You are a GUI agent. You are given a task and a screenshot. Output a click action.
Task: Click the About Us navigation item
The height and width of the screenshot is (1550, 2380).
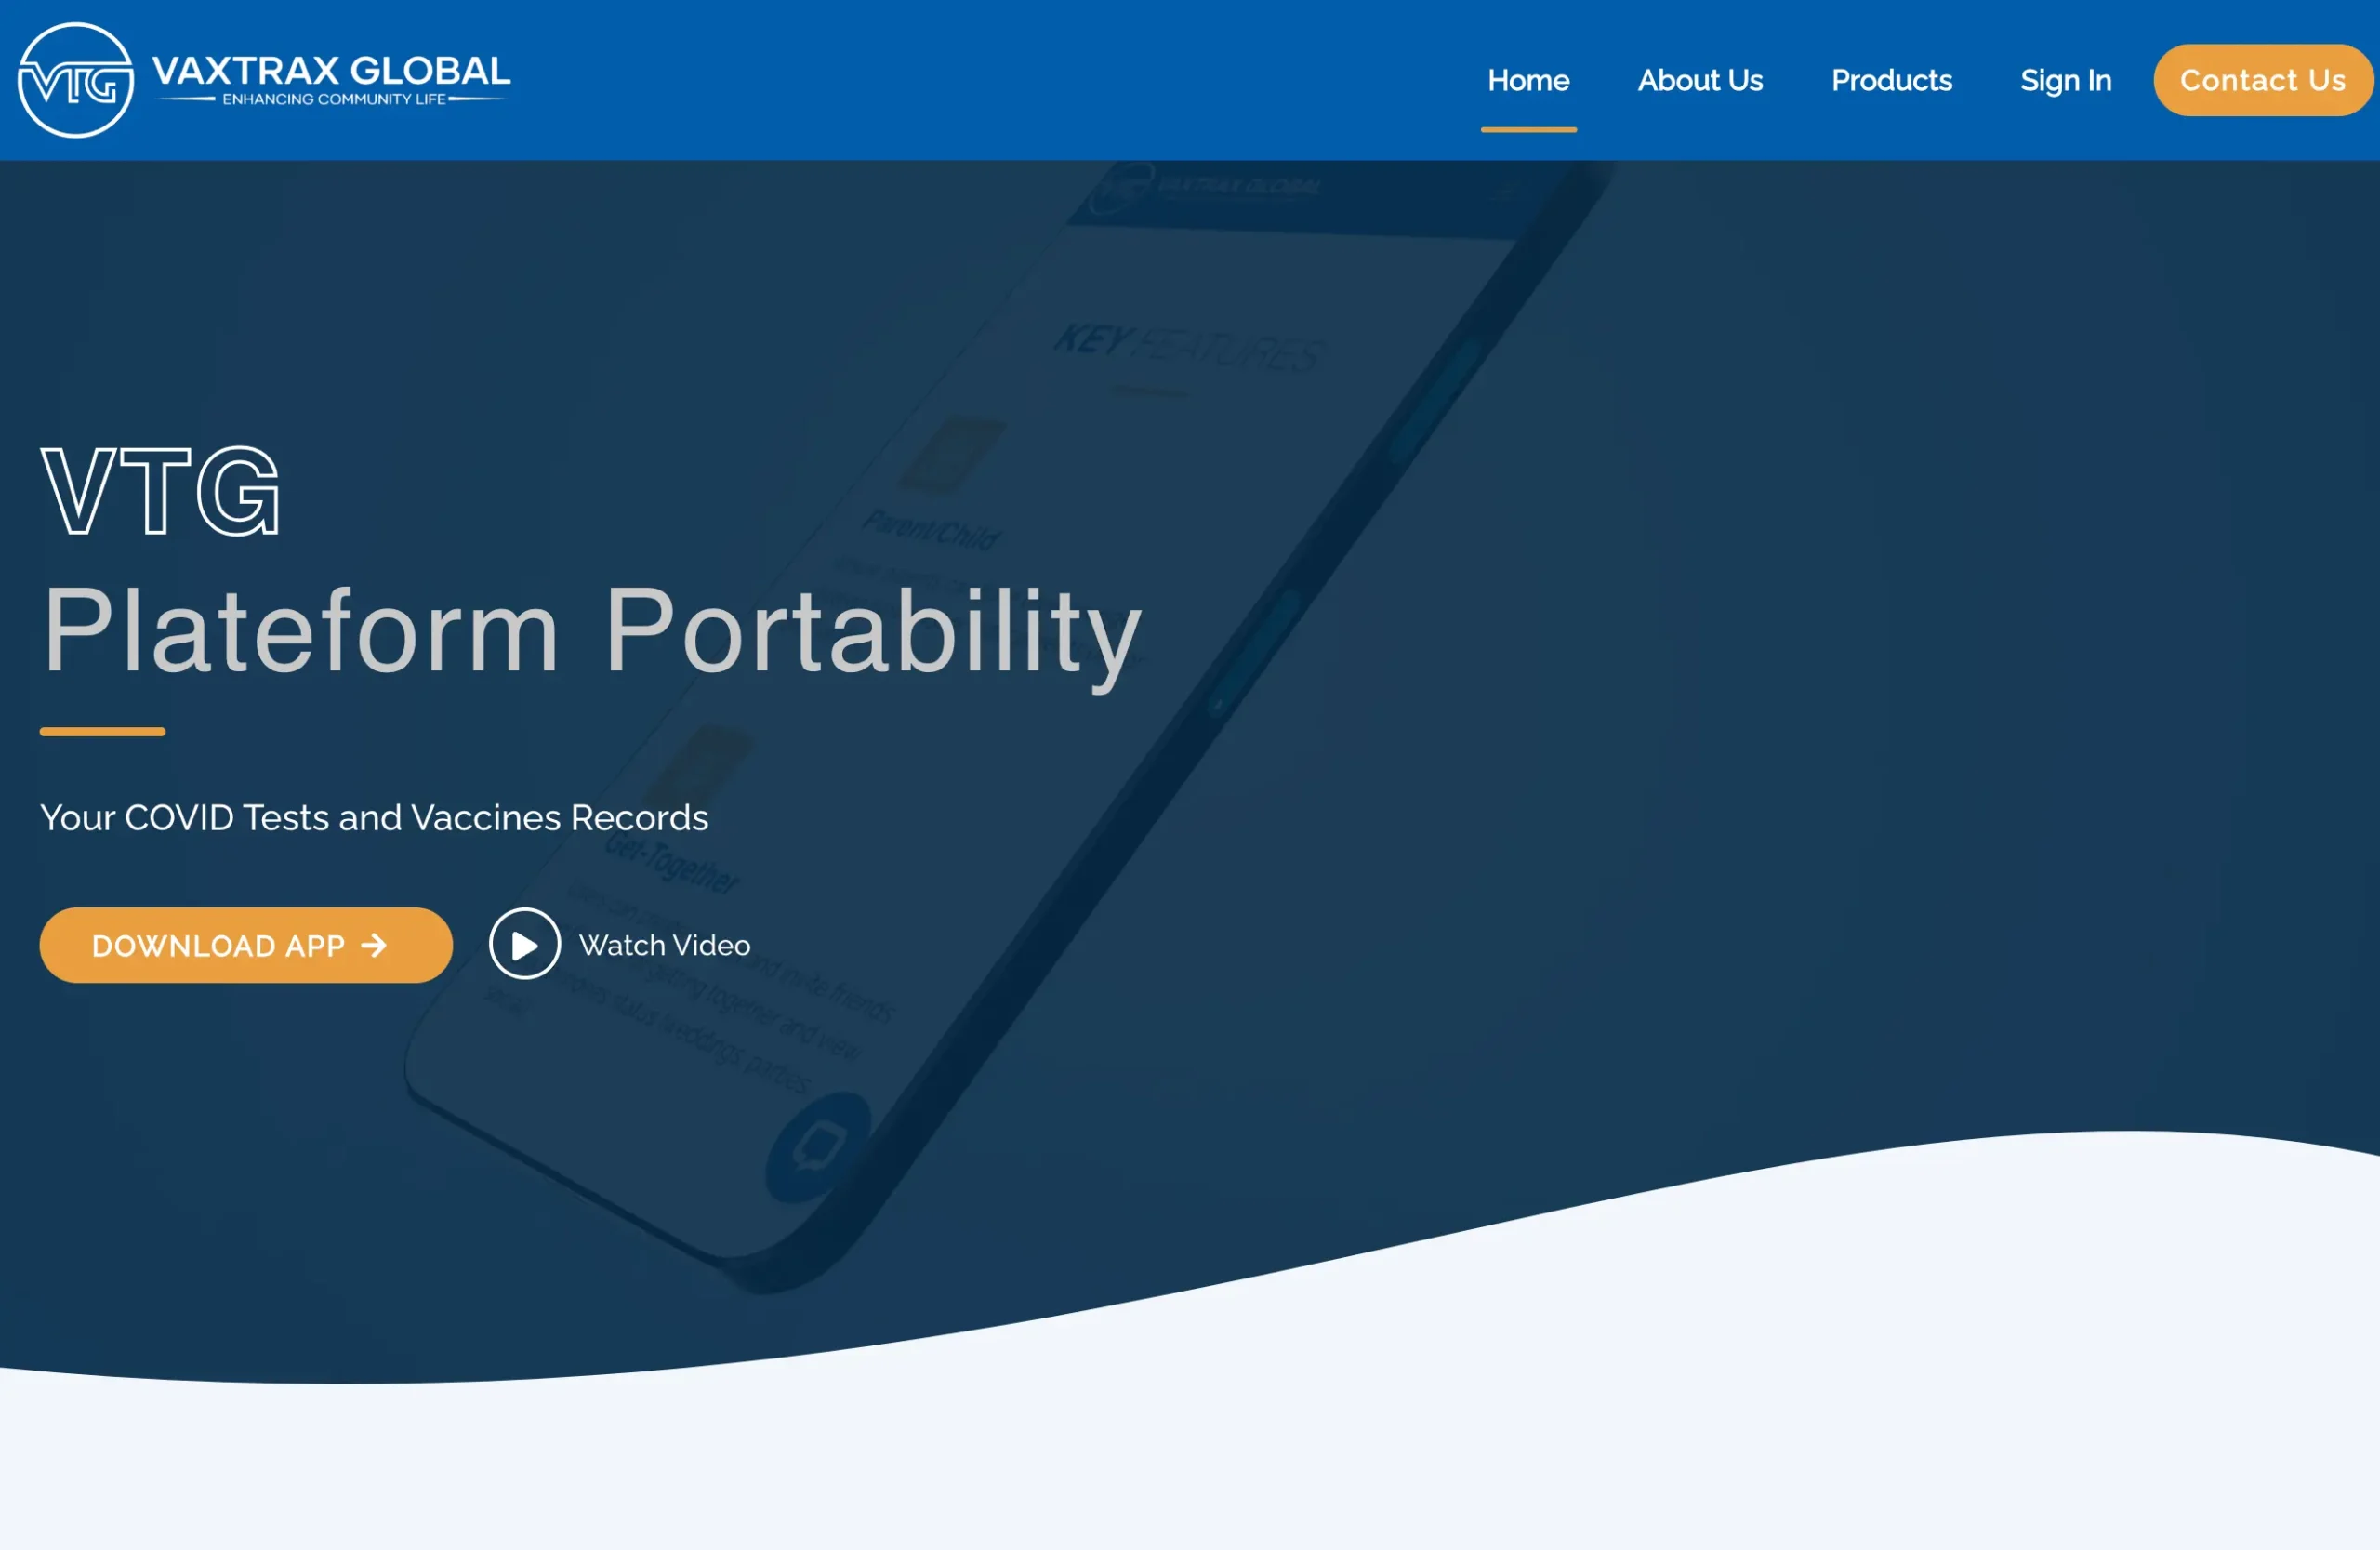(x=1700, y=80)
